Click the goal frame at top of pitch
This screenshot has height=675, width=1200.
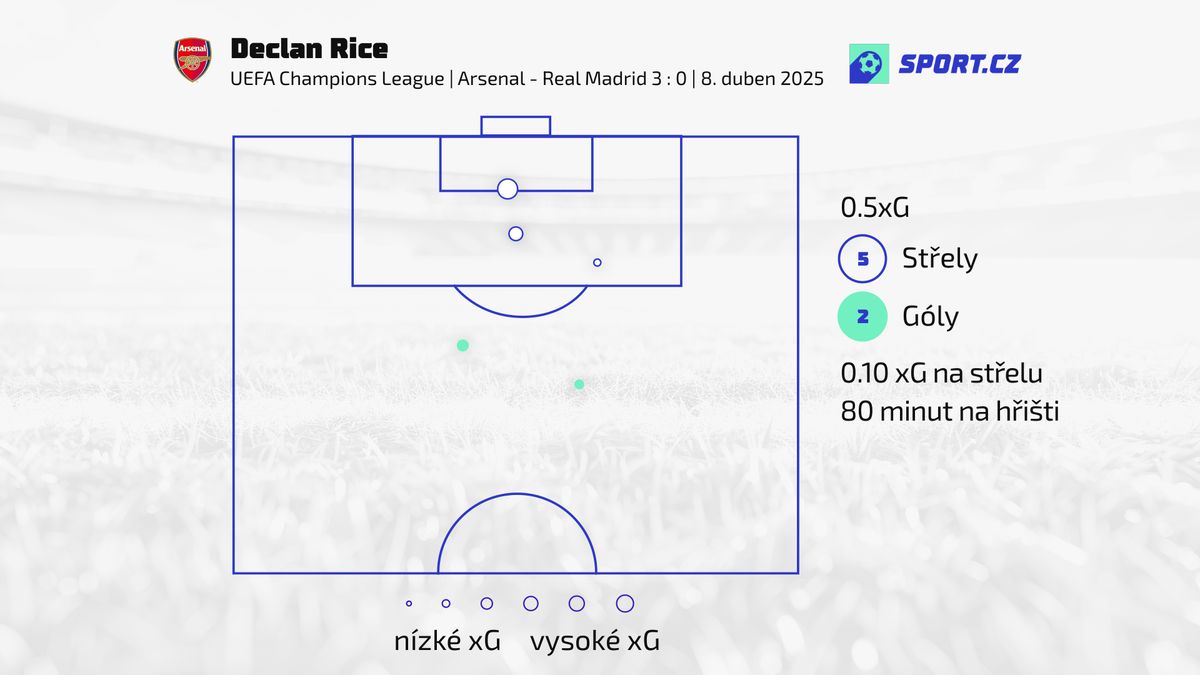pyautogui.click(x=516, y=126)
